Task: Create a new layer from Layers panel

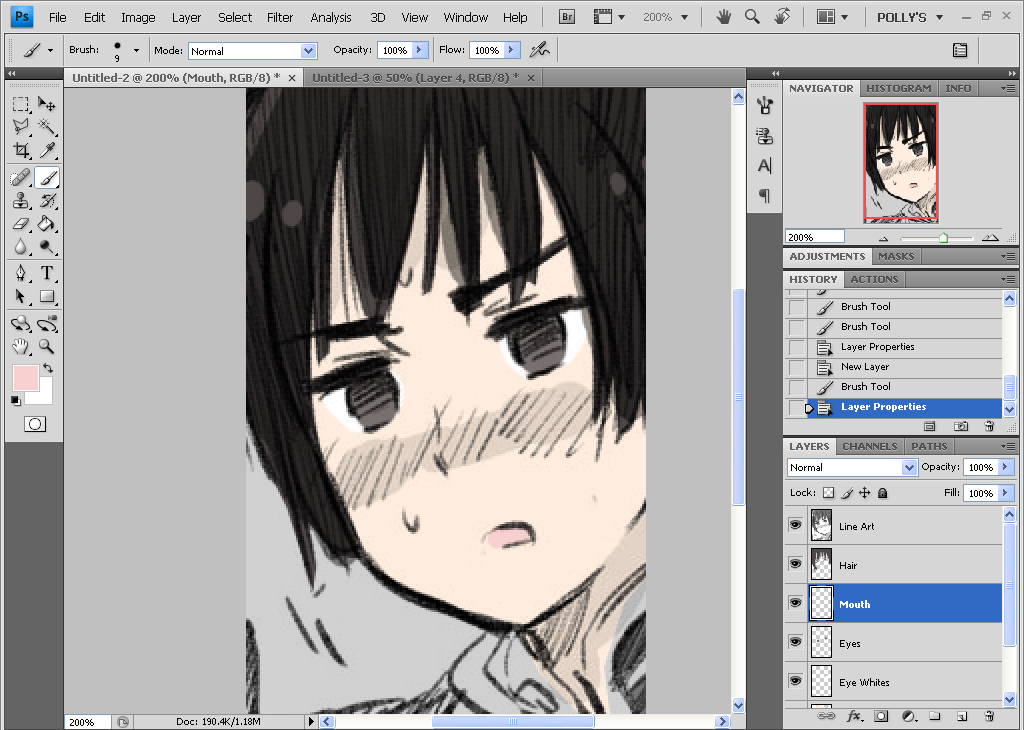Action: 962,716
